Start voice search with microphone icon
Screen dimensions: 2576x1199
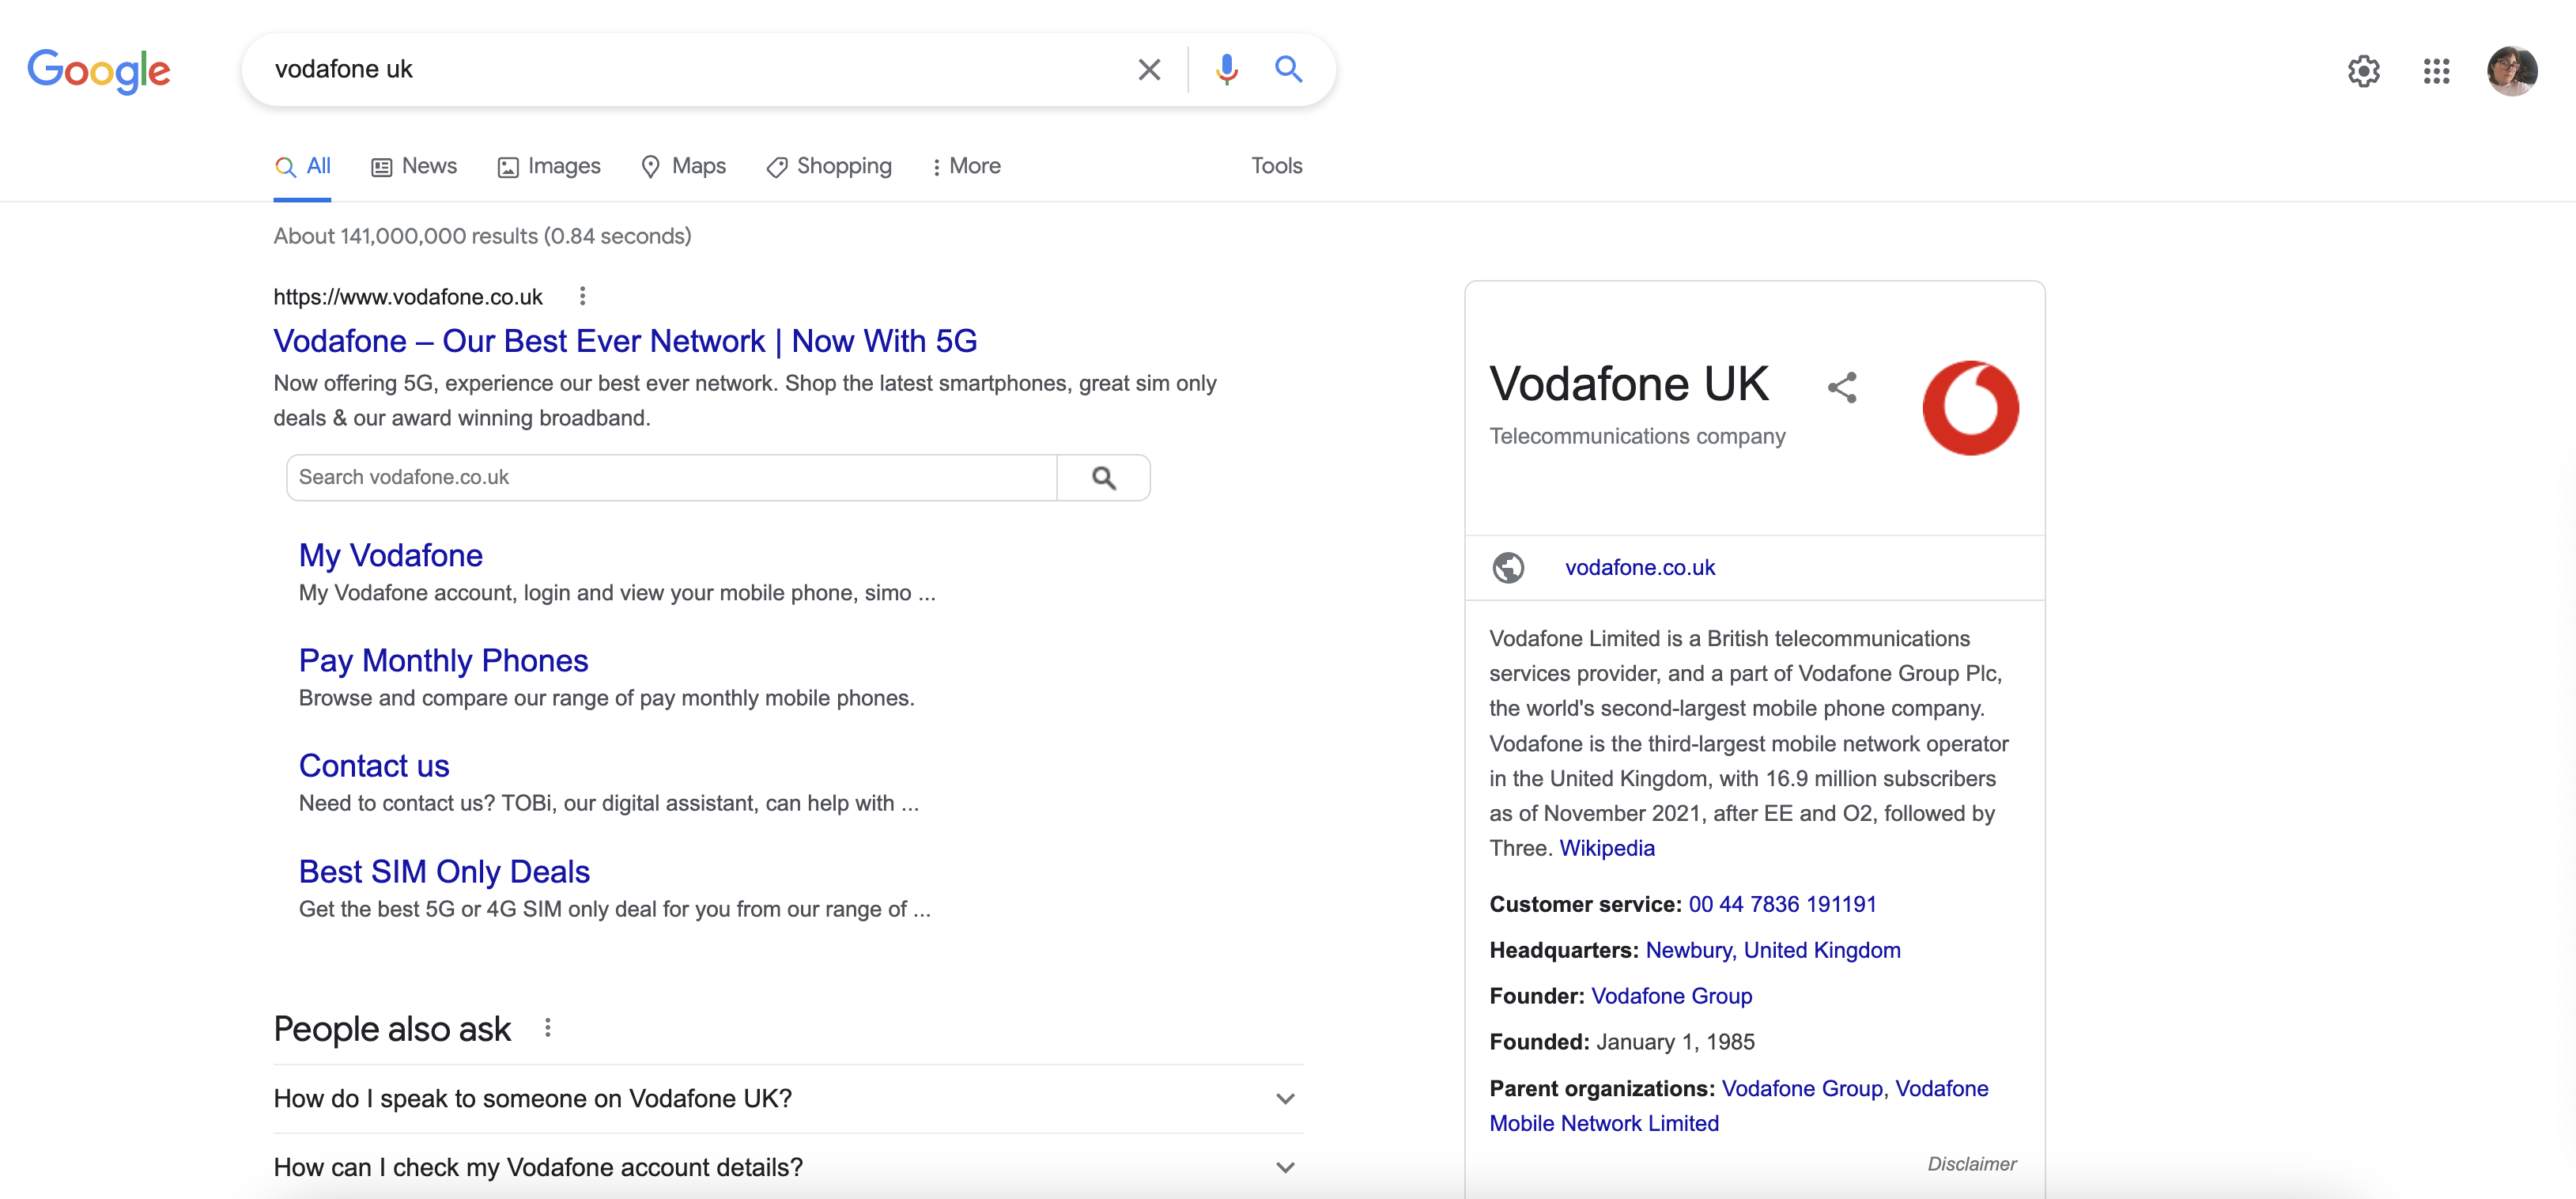coord(1226,69)
